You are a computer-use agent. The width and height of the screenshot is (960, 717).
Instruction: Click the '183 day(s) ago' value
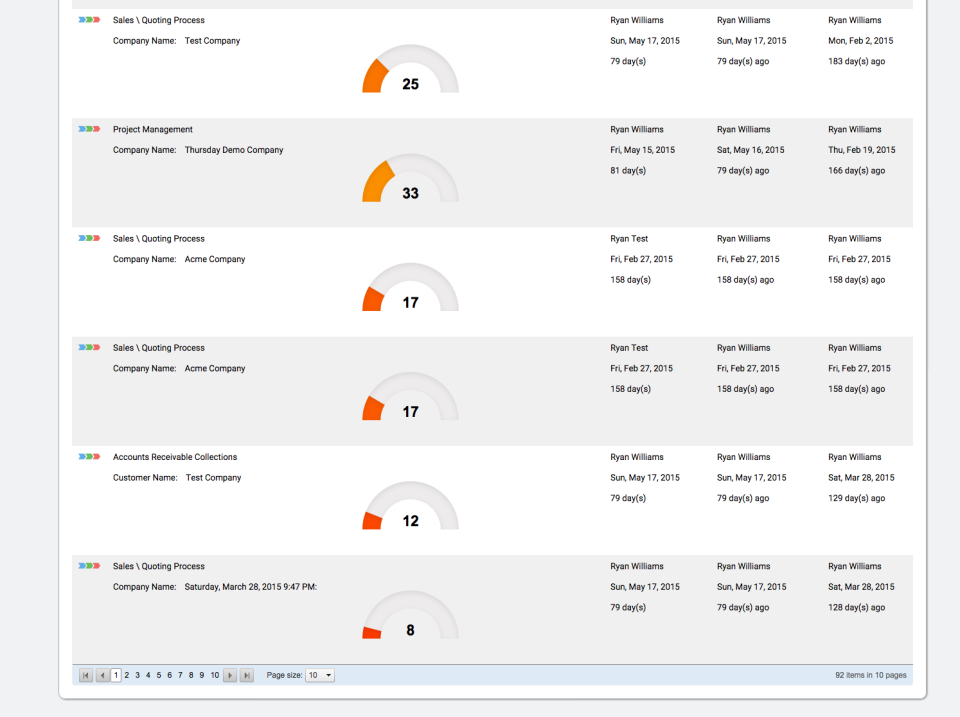tap(856, 61)
